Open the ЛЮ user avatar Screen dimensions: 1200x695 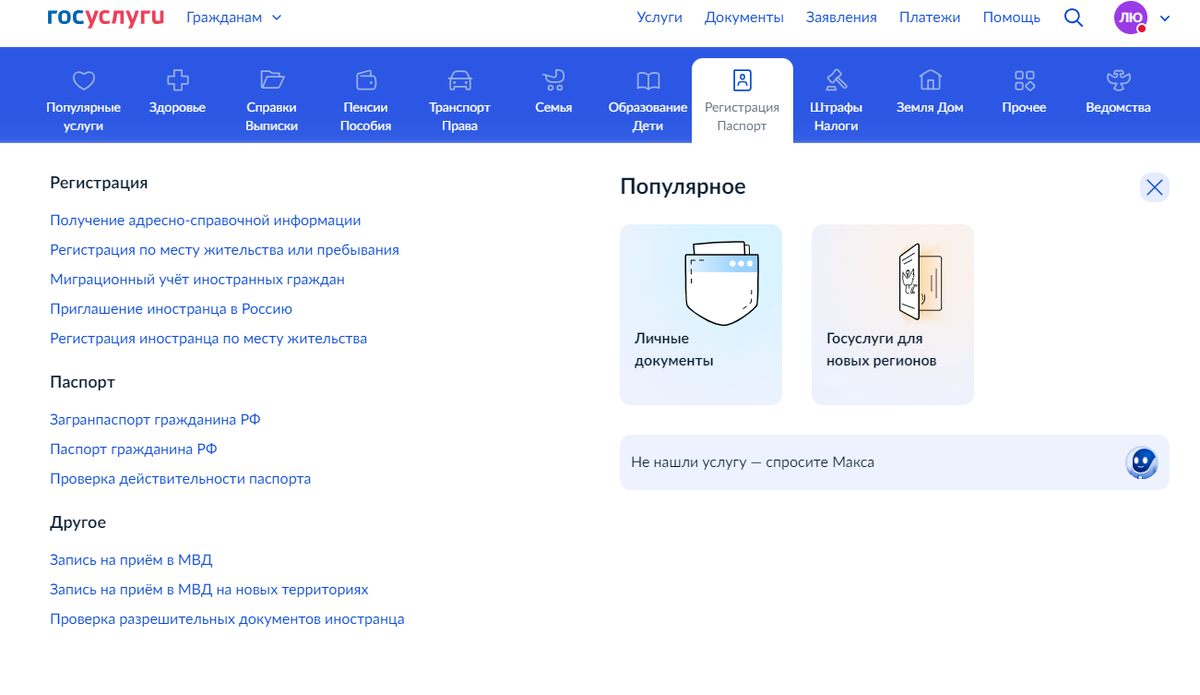(1131, 17)
